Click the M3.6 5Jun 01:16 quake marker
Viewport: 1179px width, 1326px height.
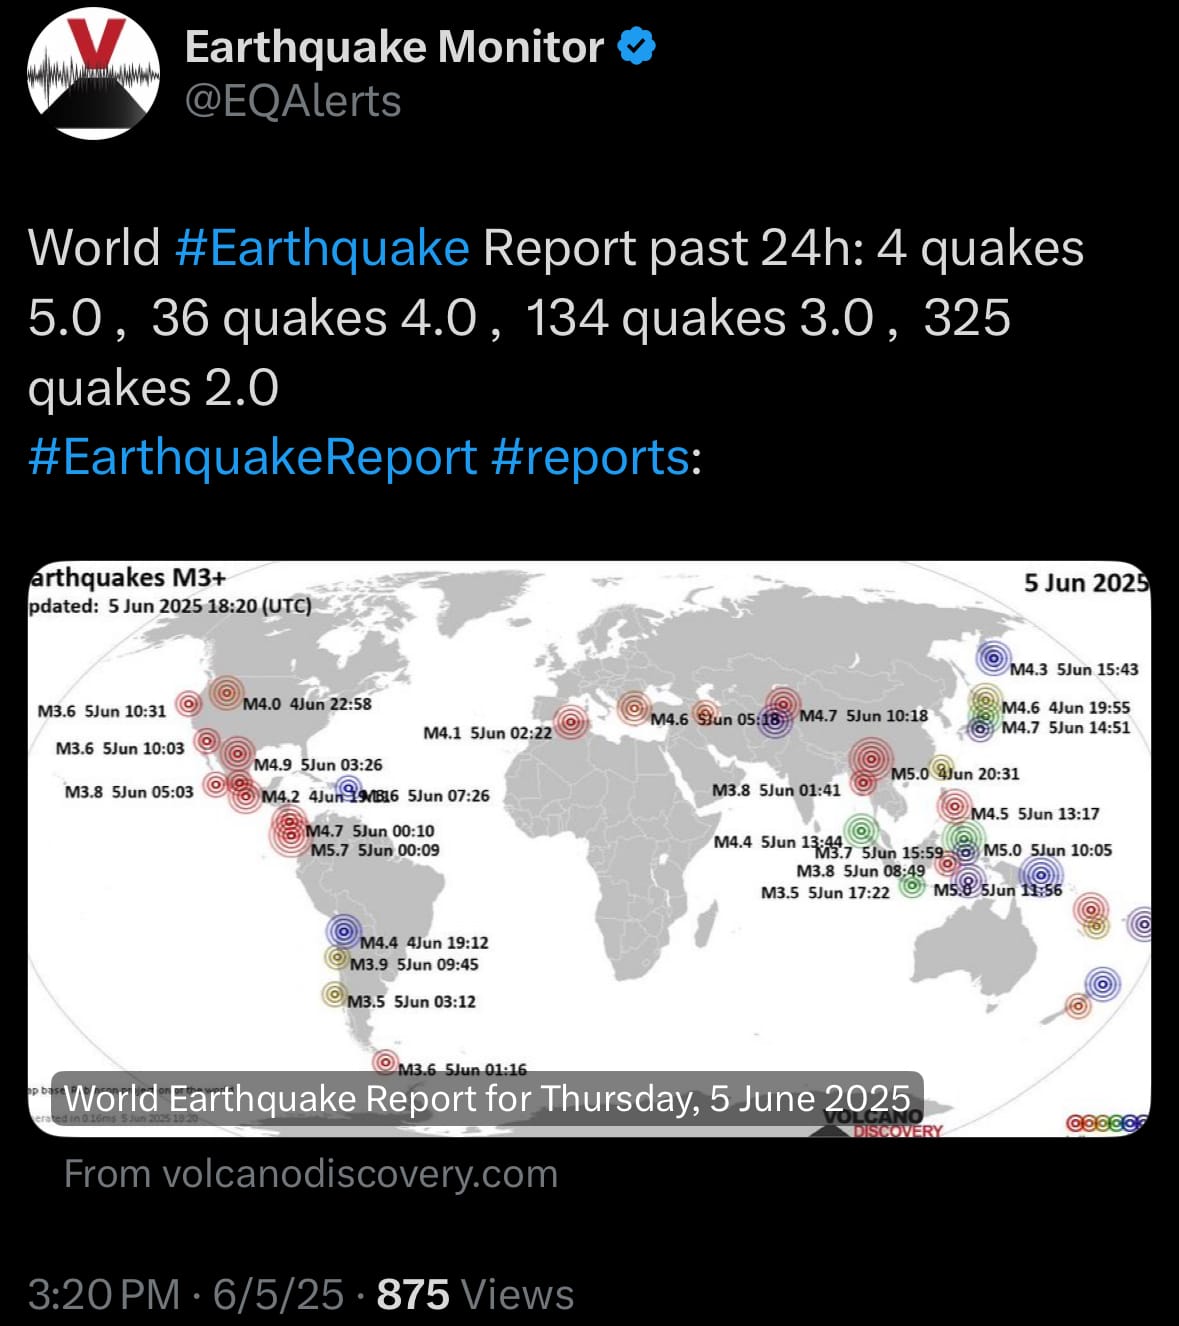(x=385, y=1062)
